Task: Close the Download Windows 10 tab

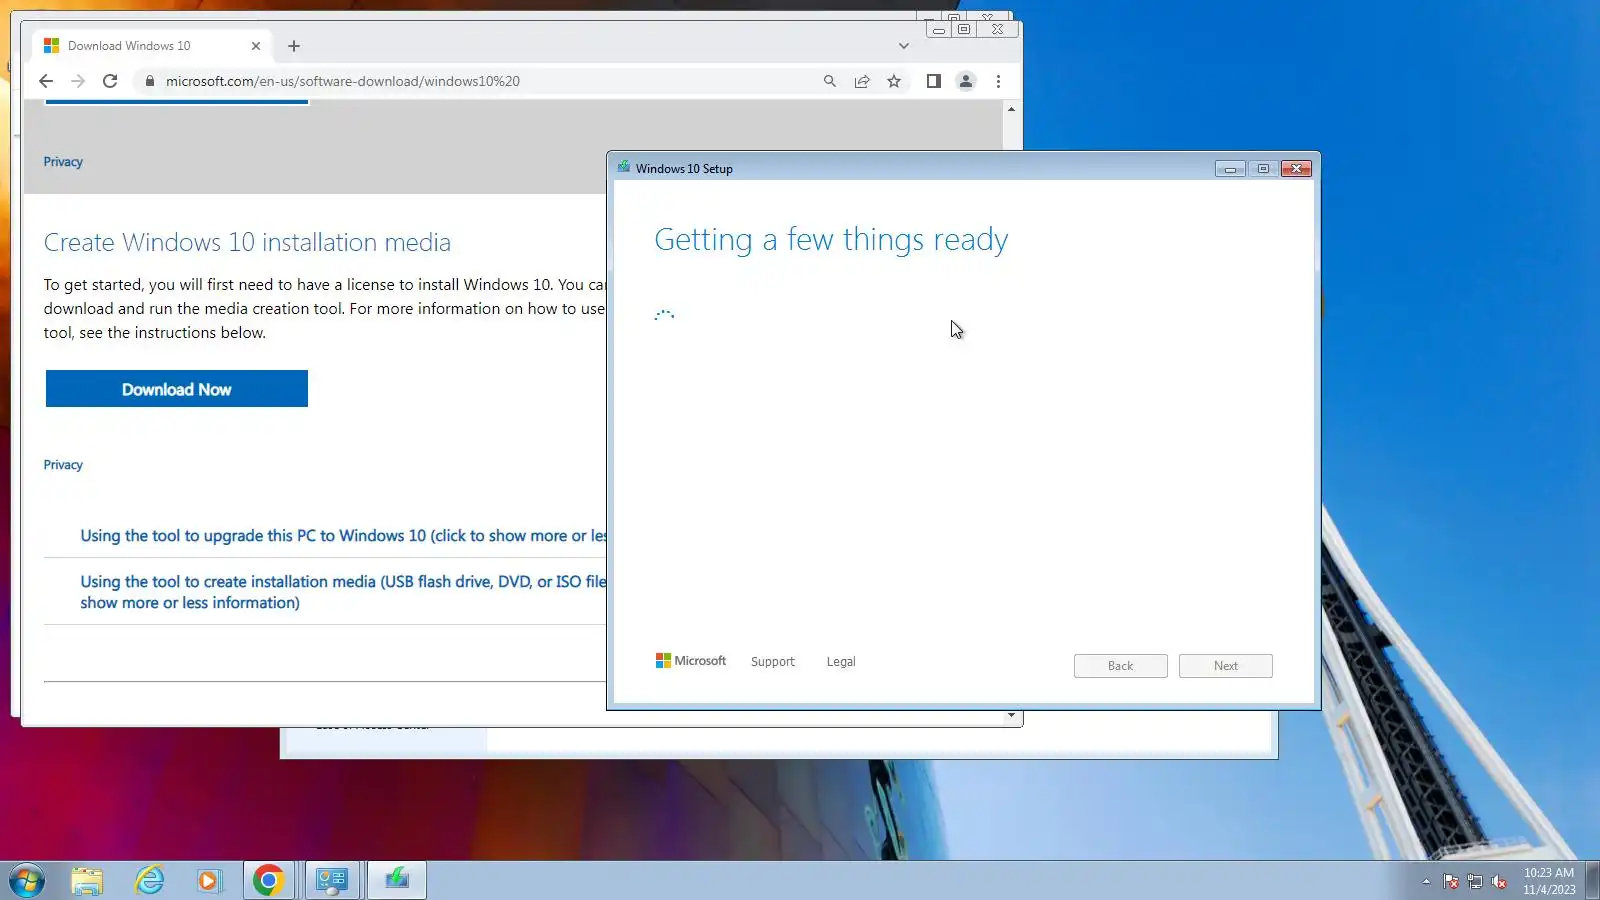Action: click(256, 46)
